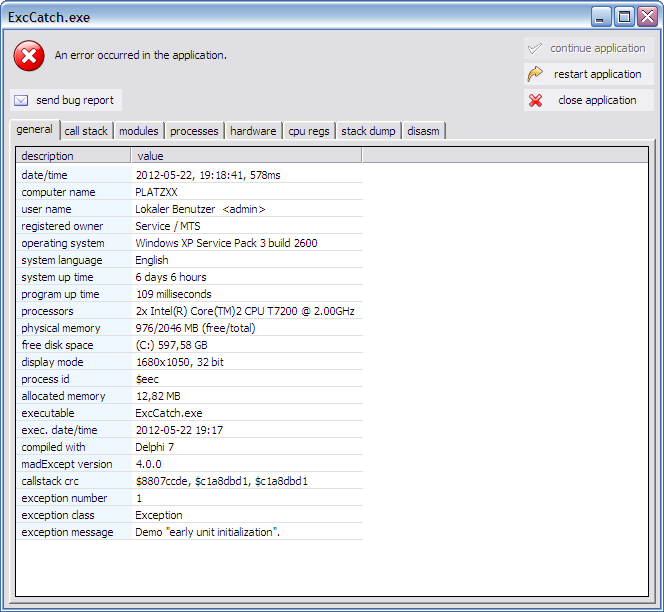
Task: Open the disasm tab
Action: (x=423, y=131)
